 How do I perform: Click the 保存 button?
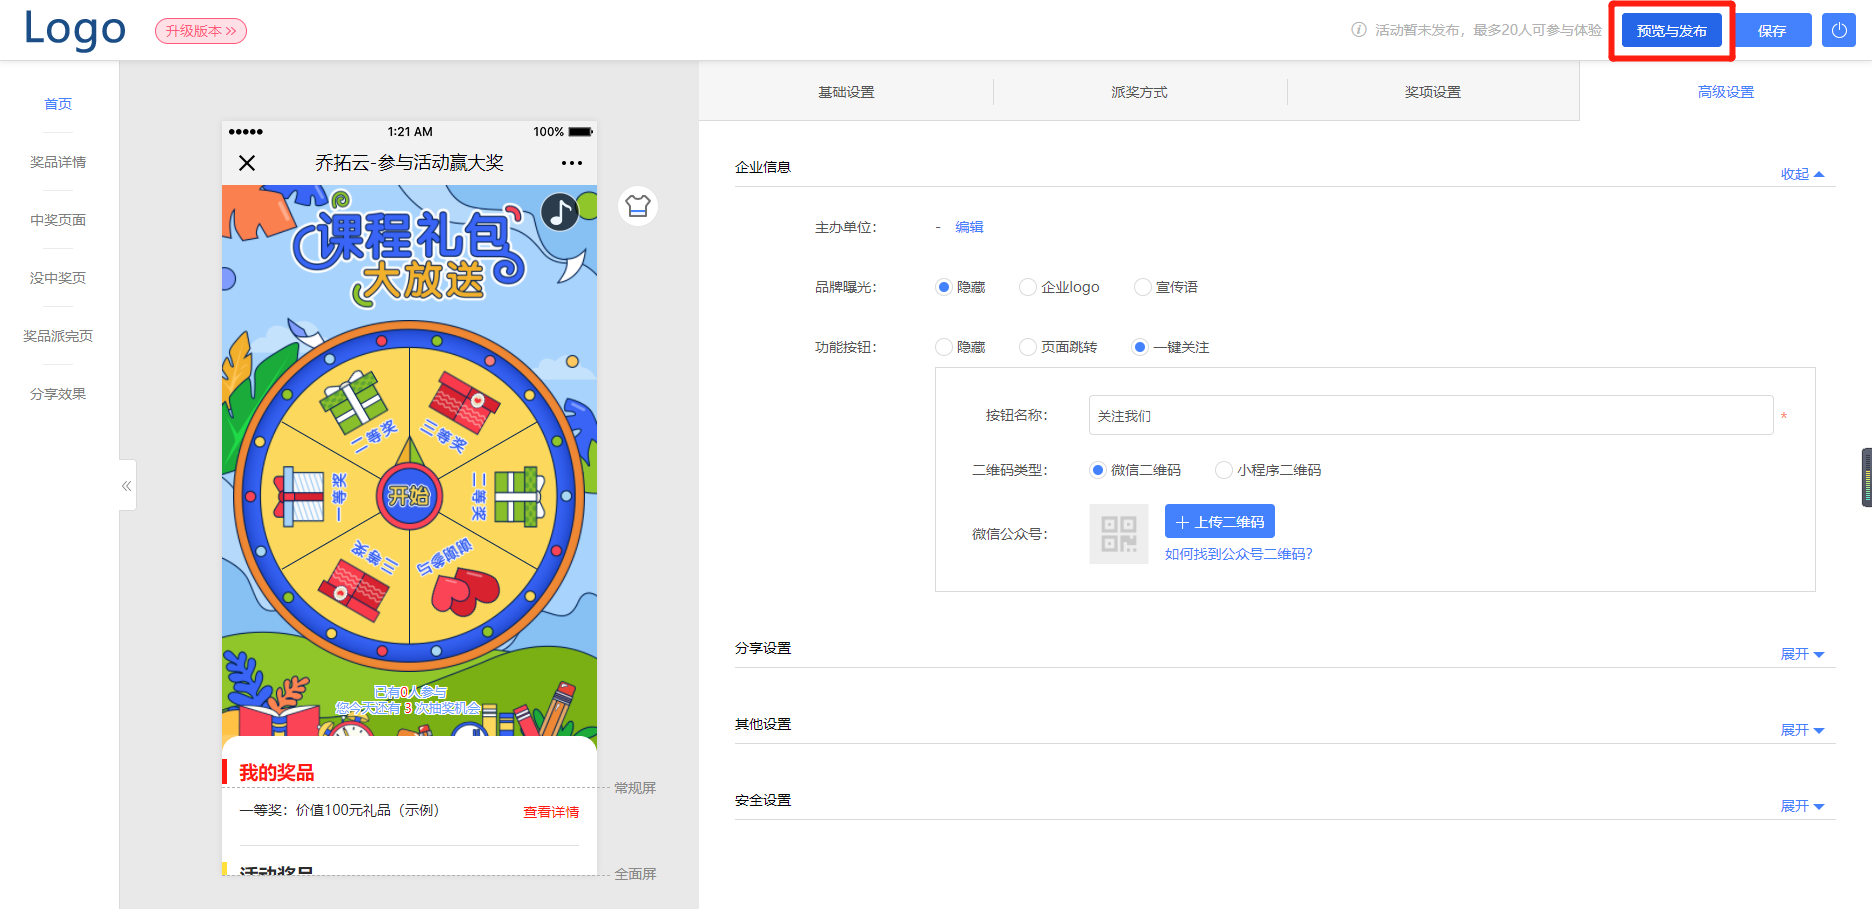tap(1772, 31)
